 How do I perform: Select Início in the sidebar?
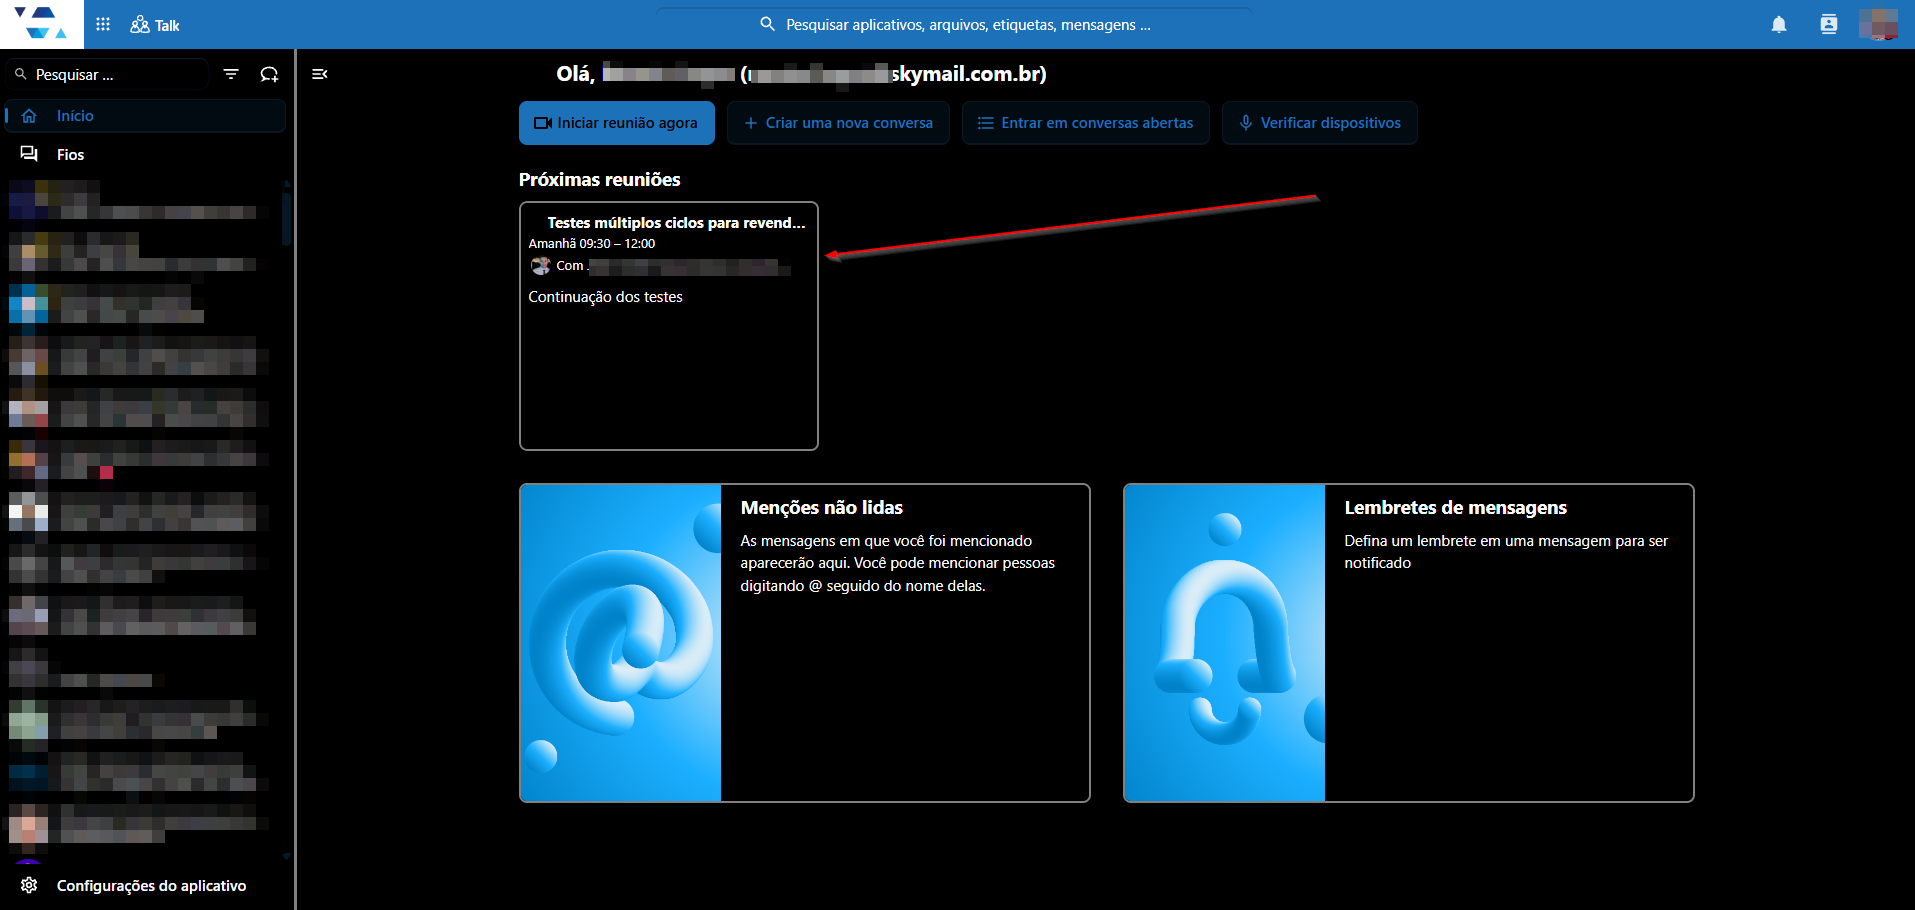point(146,116)
